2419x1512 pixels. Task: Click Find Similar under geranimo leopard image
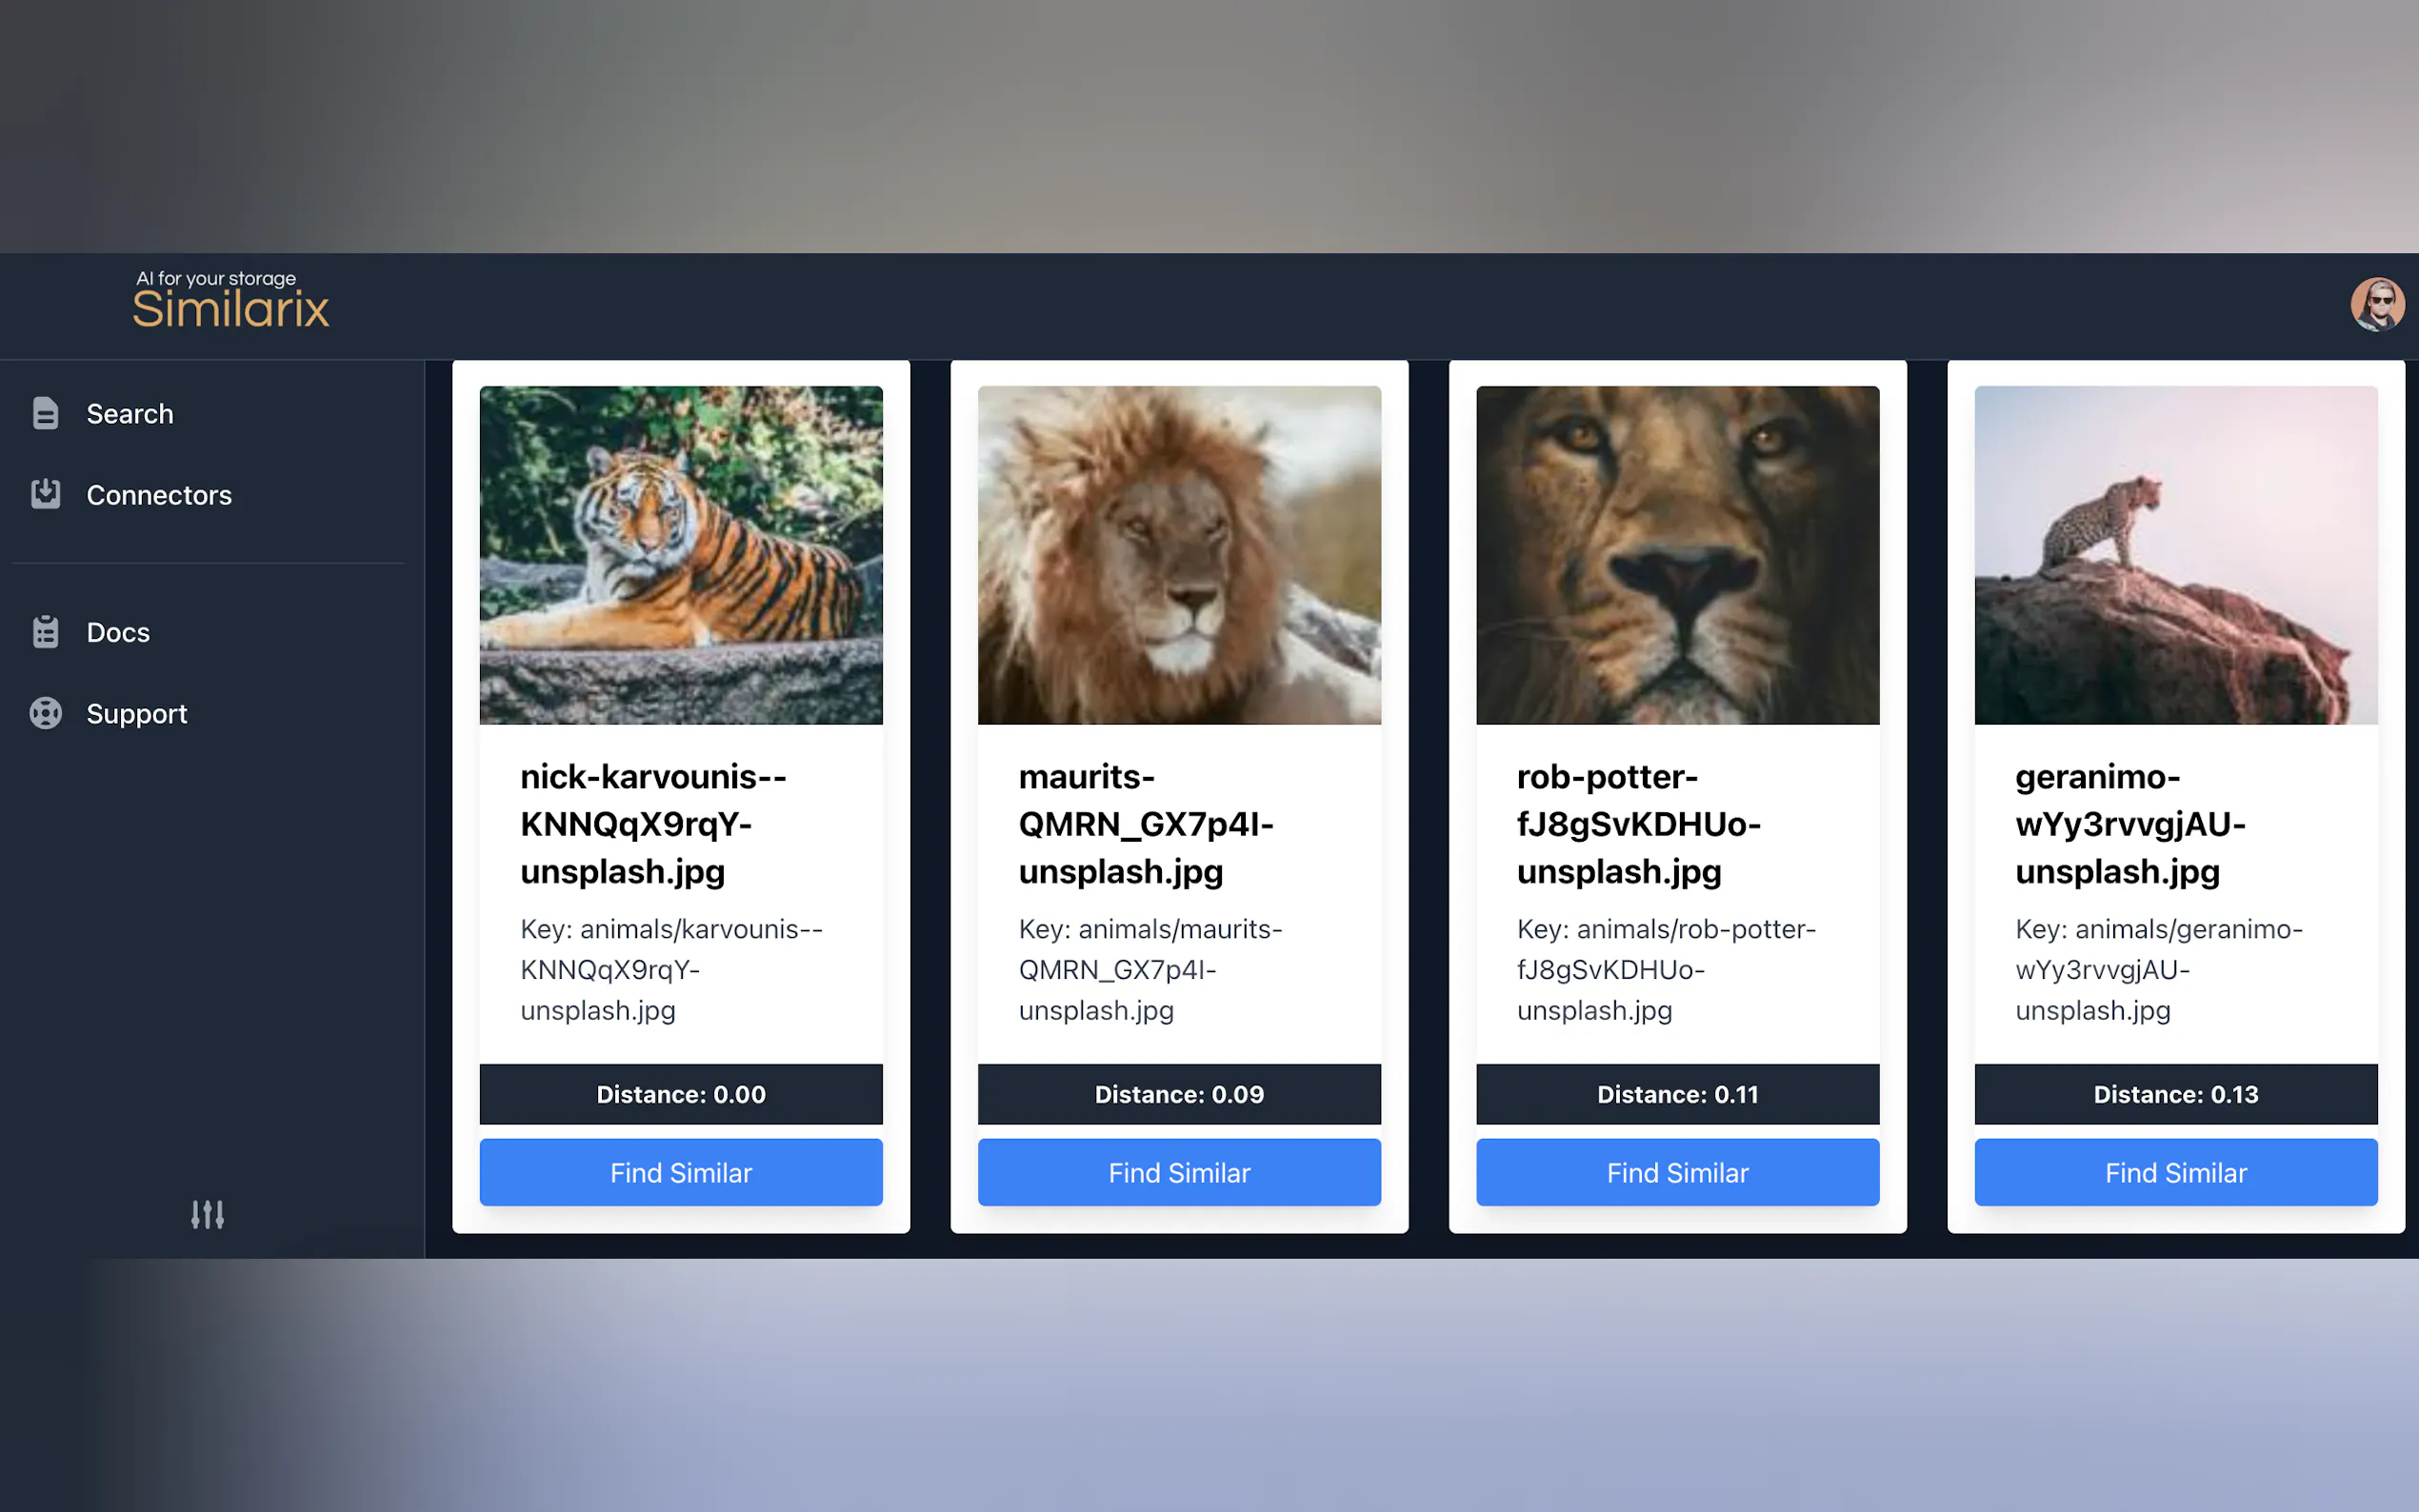(2175, 1172)
